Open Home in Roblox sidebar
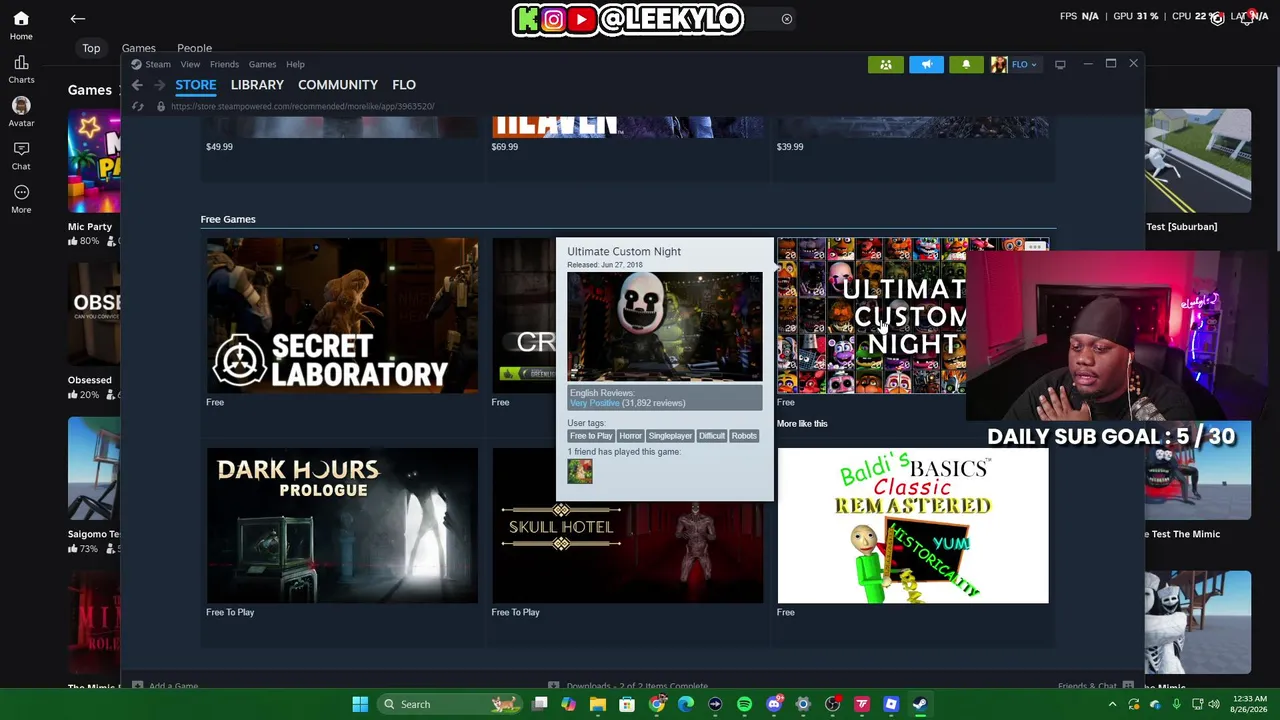 [x=21, y=26]
